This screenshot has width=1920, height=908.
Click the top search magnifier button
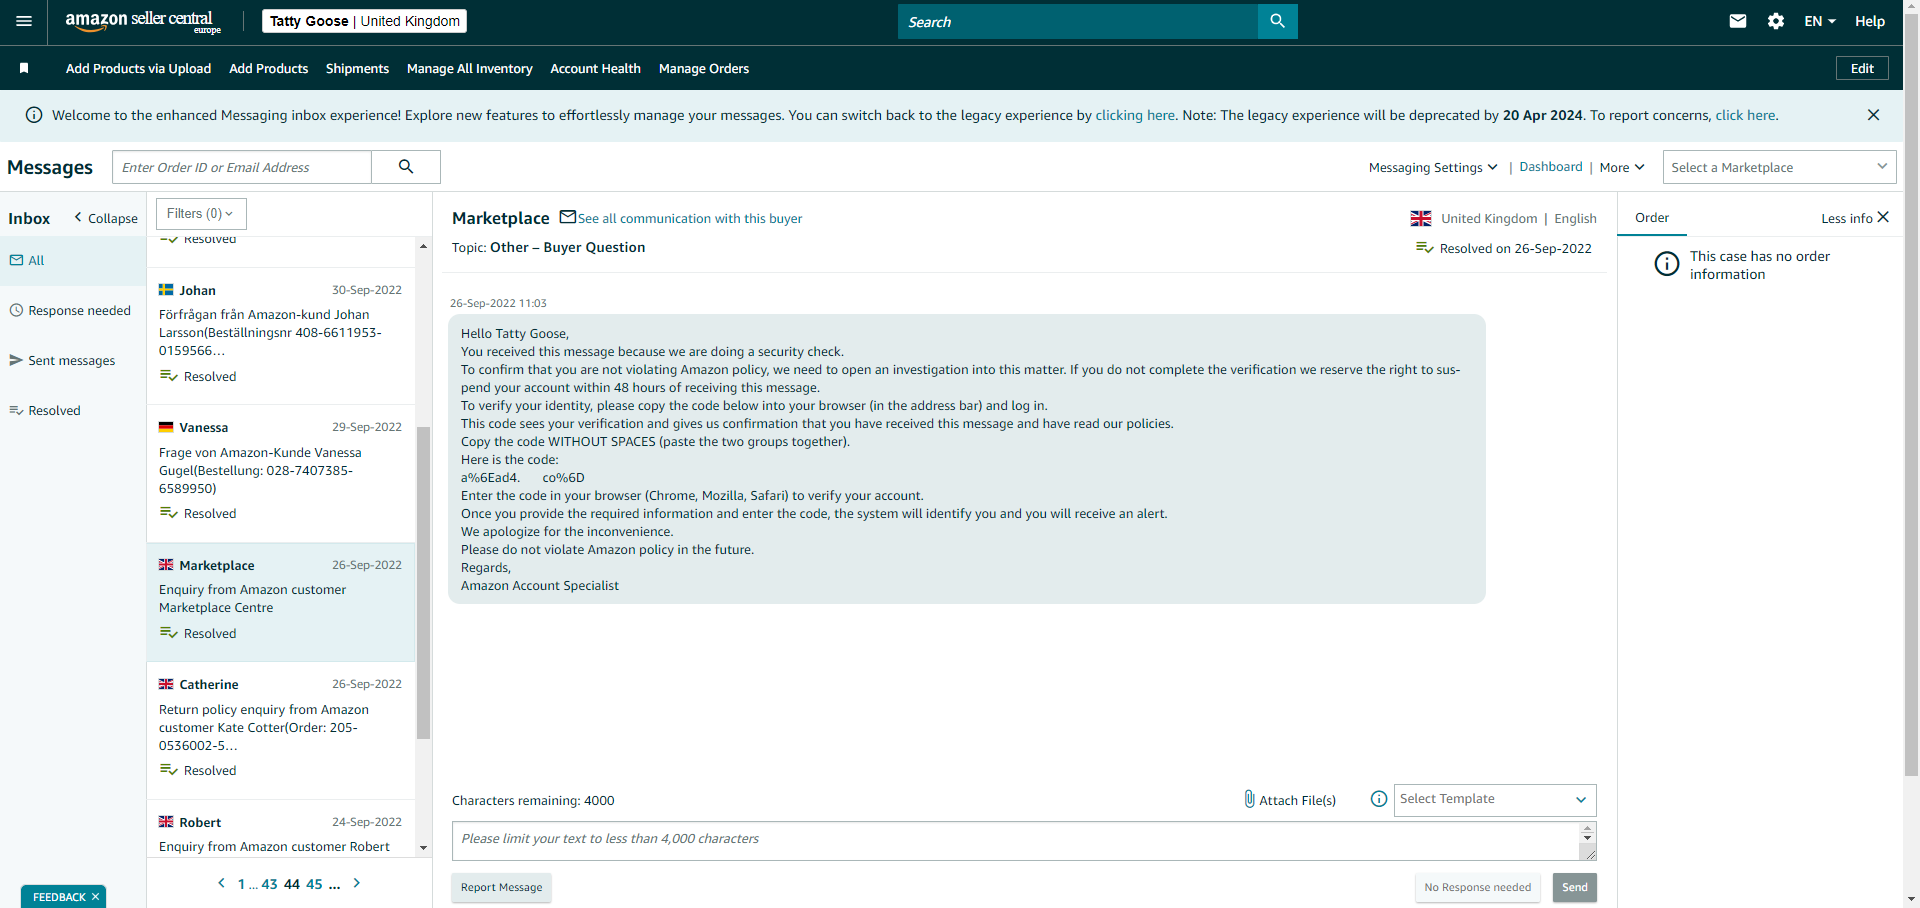1277,21
